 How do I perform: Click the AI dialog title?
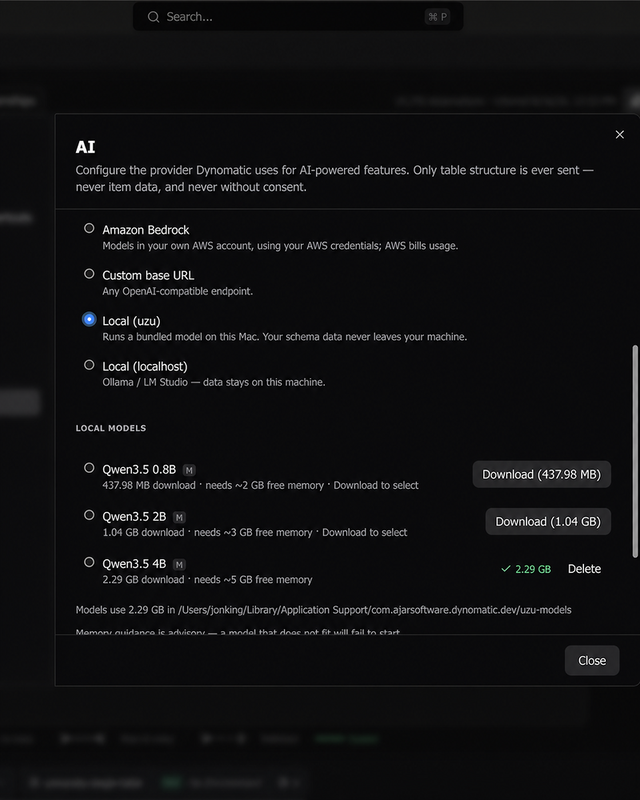[x=85, y=147]
